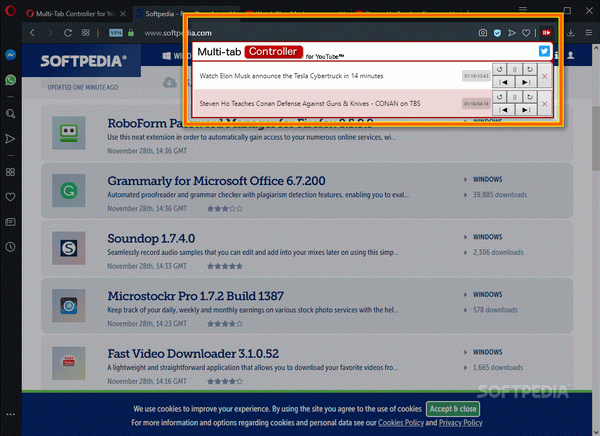The width and height of the screenshot is (600, 436).
Task: Click WINDOWS category for Fast Video Downloader
Action: [x=488, y=352]
